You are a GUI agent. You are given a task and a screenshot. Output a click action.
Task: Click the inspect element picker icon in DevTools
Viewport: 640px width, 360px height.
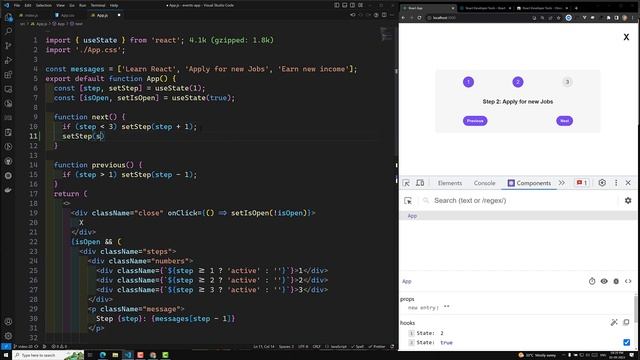point(406,183)
